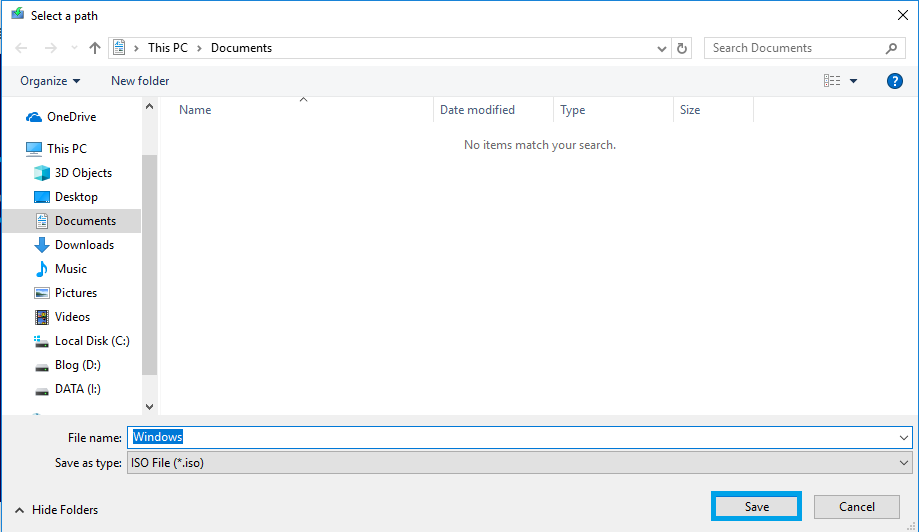919x532 pixels.
Task: Open the recent locations dropdown arrow
Action: [x=74, y=48]
